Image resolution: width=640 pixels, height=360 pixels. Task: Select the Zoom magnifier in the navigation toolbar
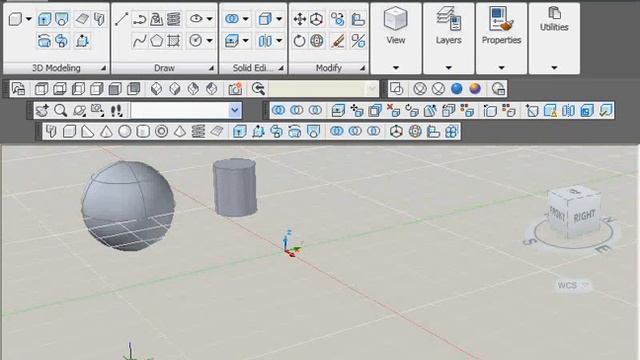pos(60,110)
